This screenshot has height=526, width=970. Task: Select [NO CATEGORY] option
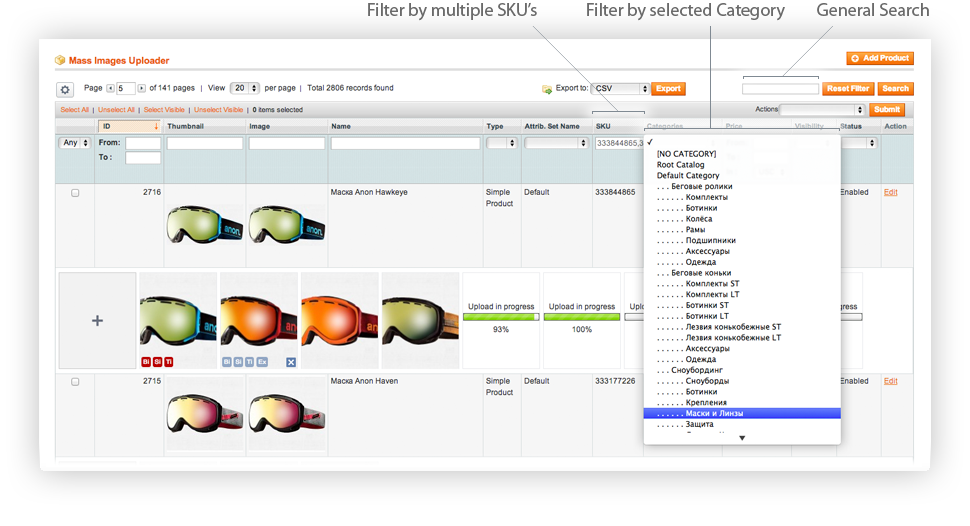tap(686, 153)
